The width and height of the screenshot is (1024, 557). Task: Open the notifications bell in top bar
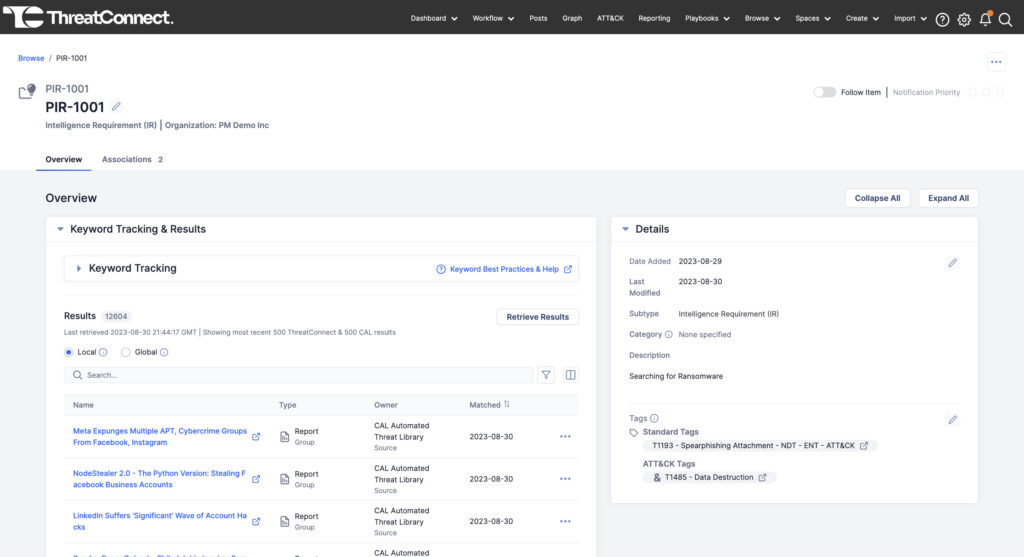(985, 19)
